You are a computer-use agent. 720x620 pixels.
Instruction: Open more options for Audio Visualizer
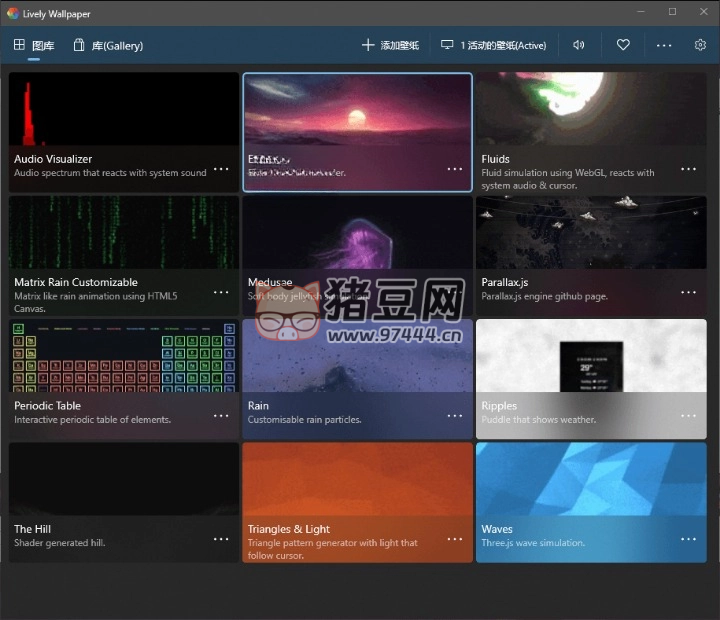[221, 169]
